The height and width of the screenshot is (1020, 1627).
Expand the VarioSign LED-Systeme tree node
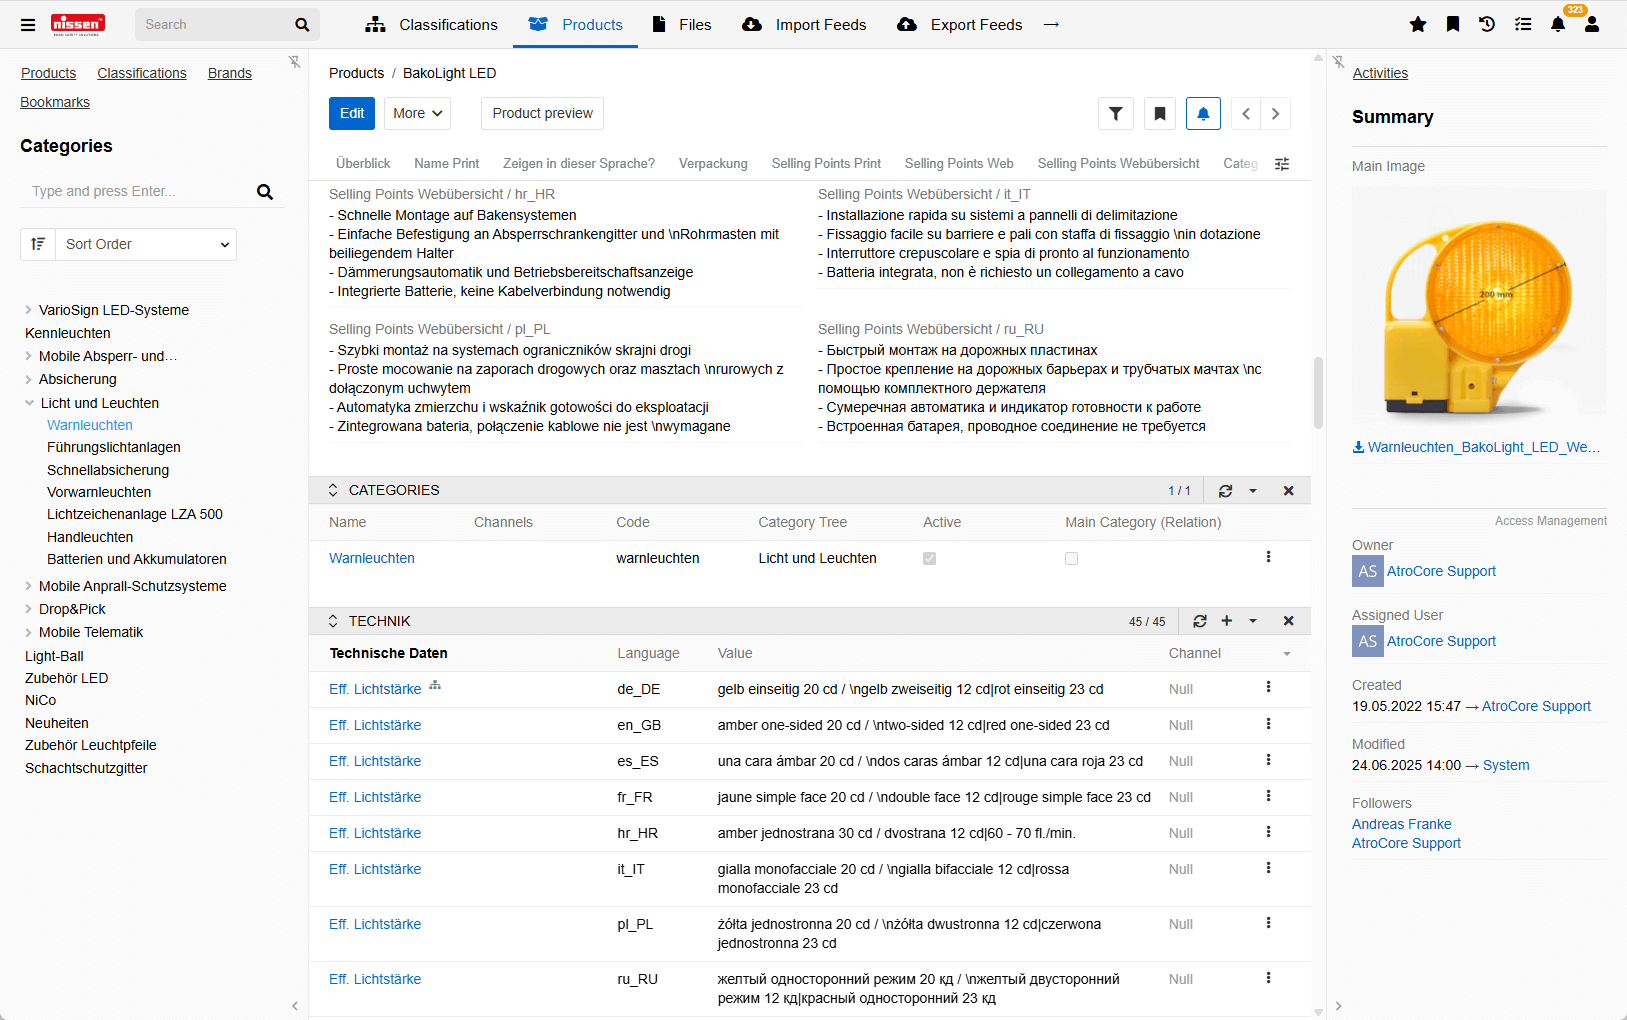28,310
